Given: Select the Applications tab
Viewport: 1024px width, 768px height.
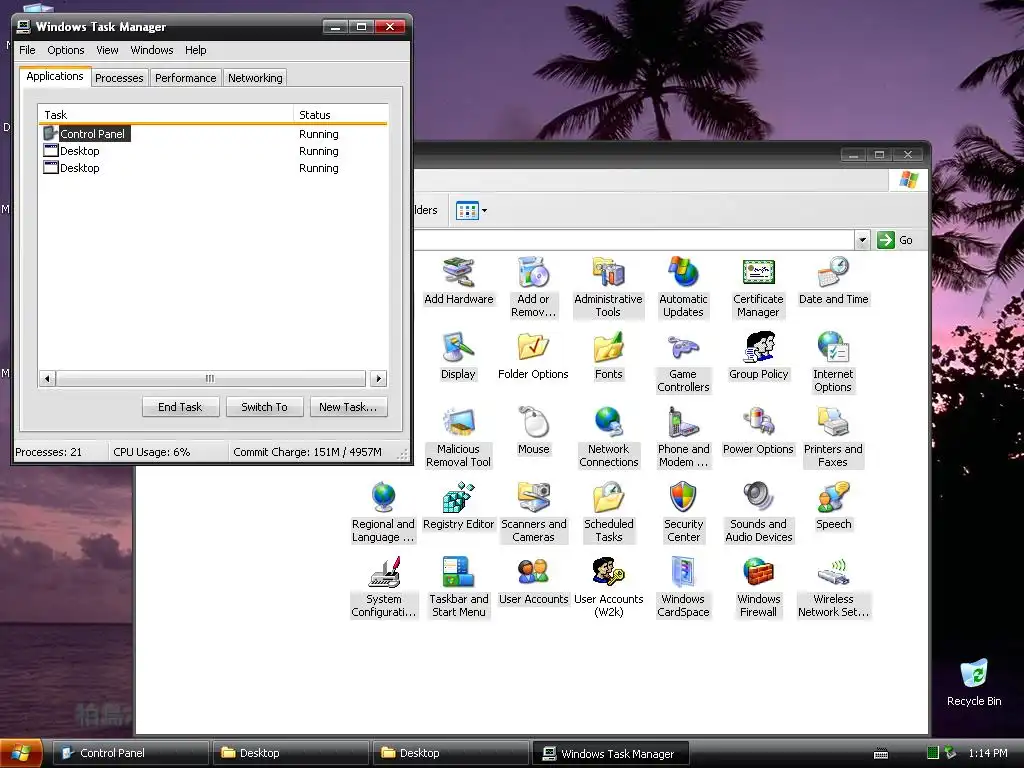Looking at the screenshot, I should coord(55,76).
